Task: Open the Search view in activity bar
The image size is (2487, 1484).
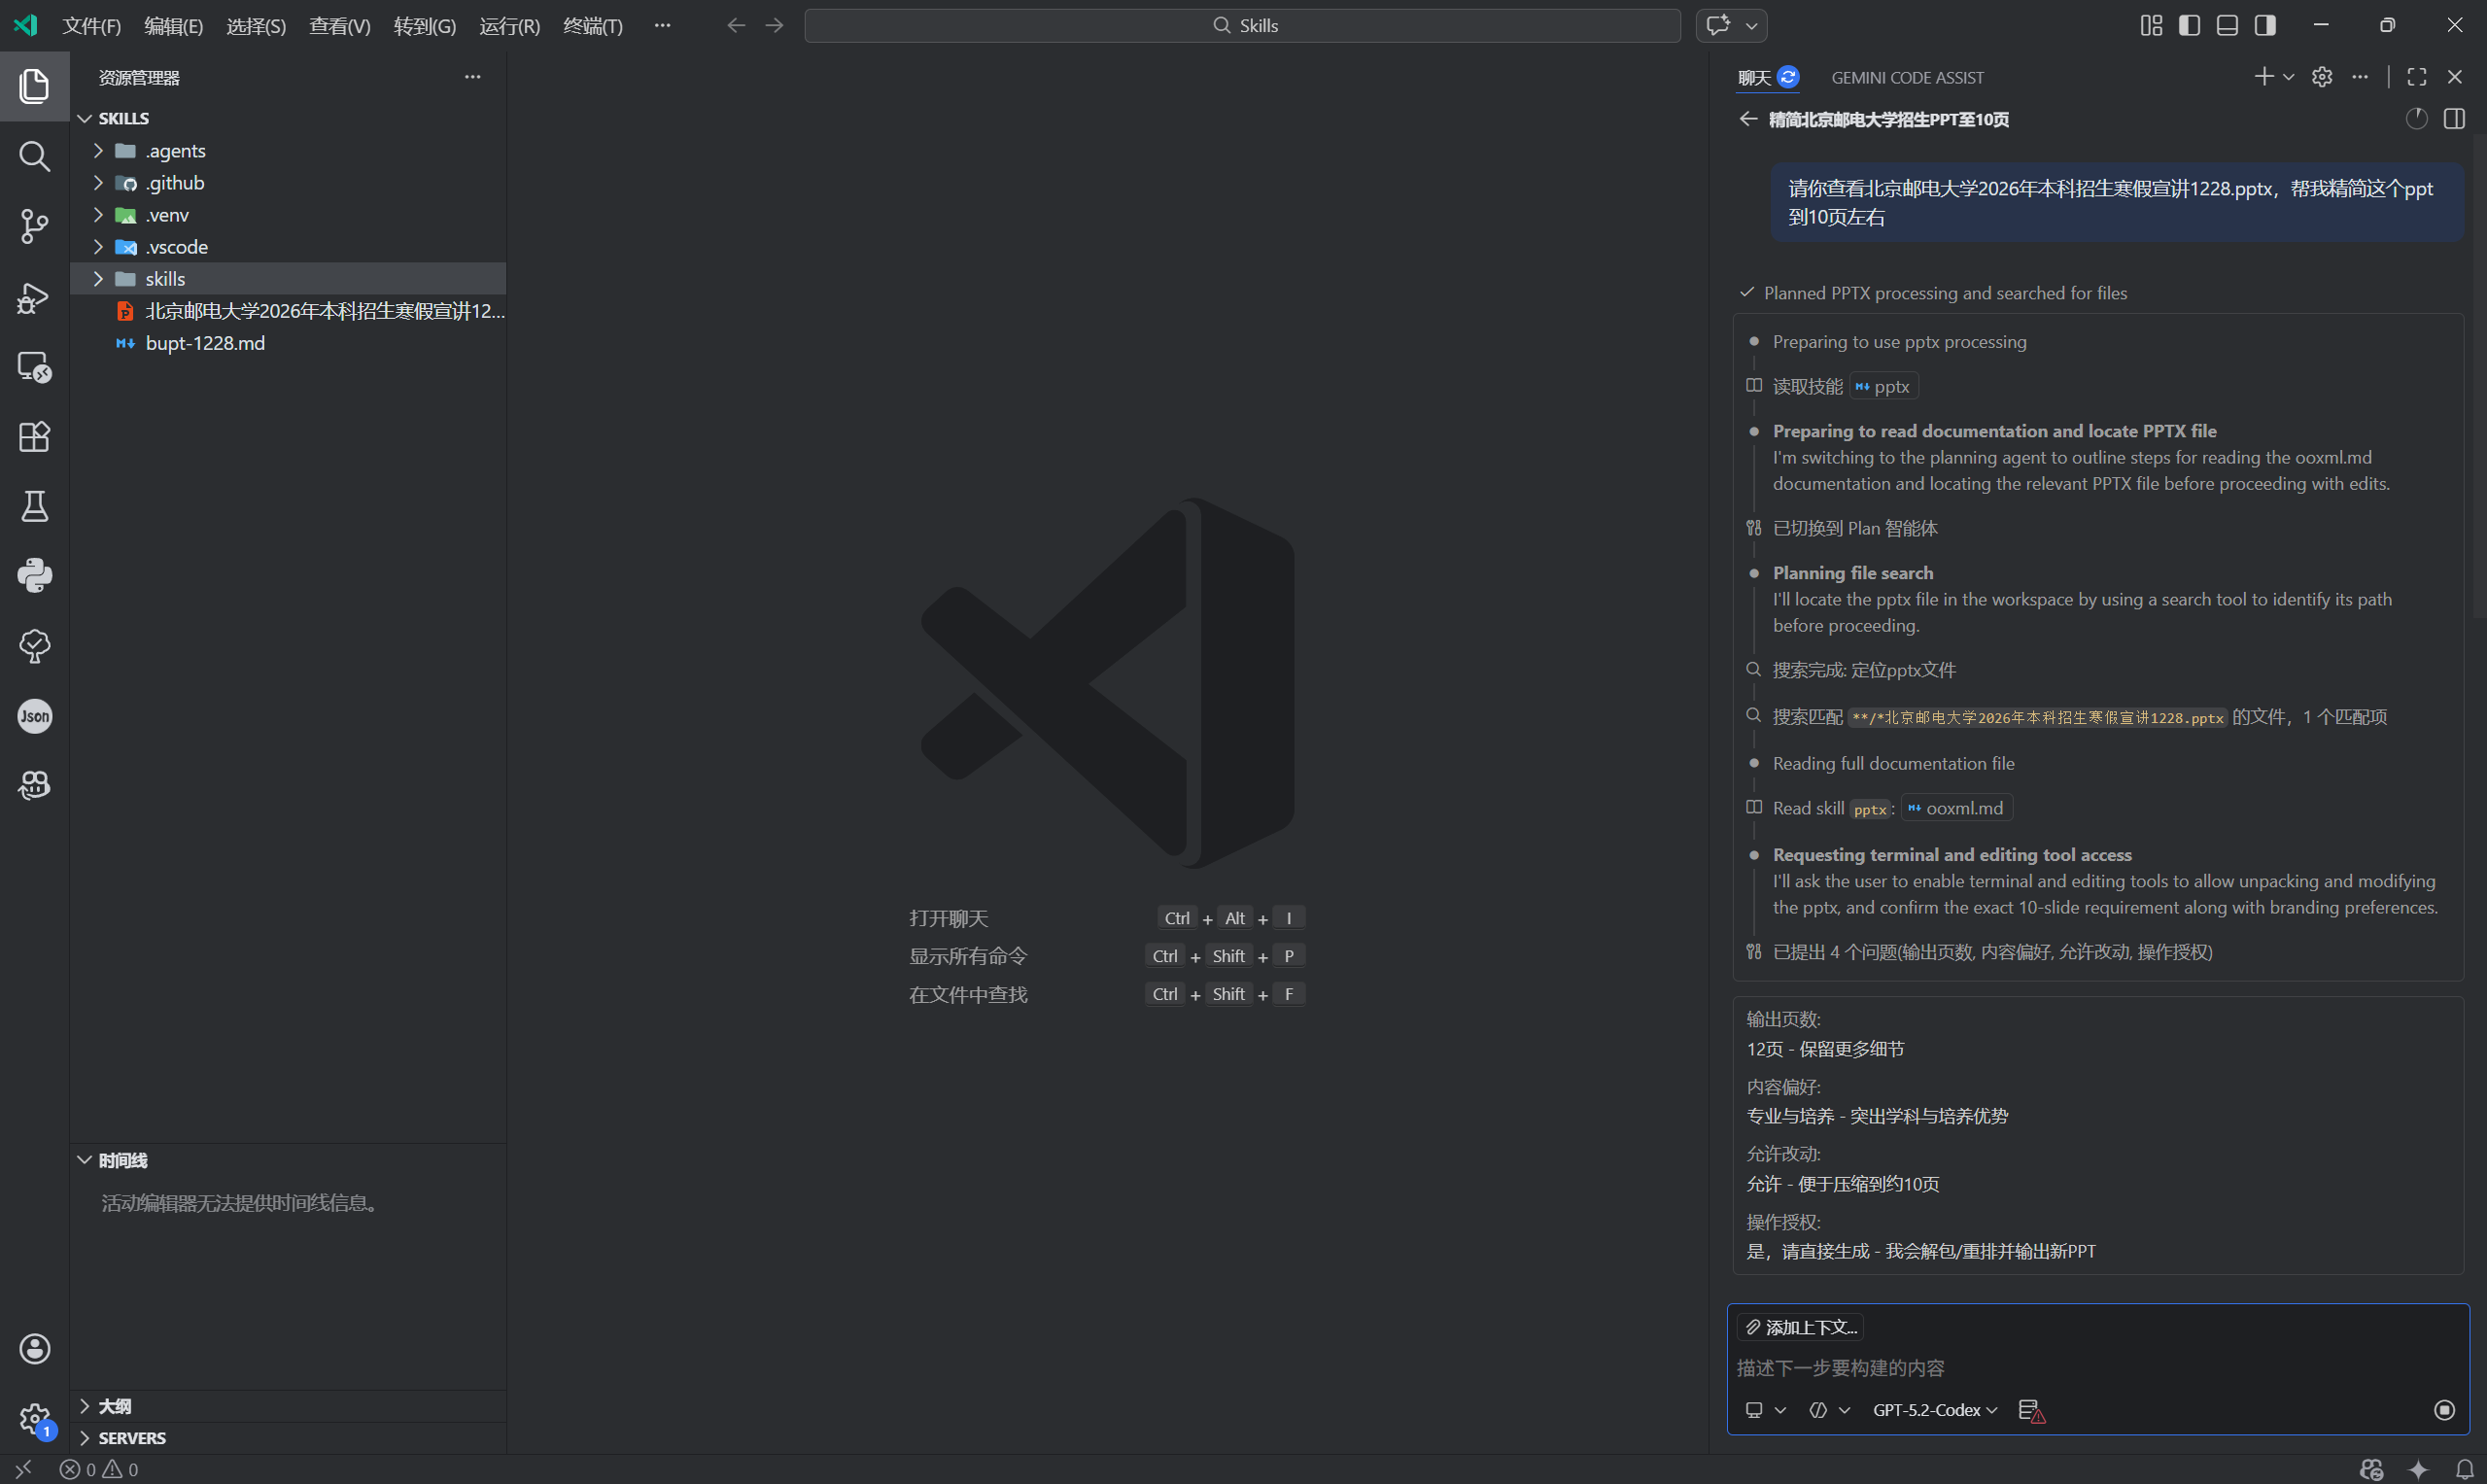Action: 34,156
